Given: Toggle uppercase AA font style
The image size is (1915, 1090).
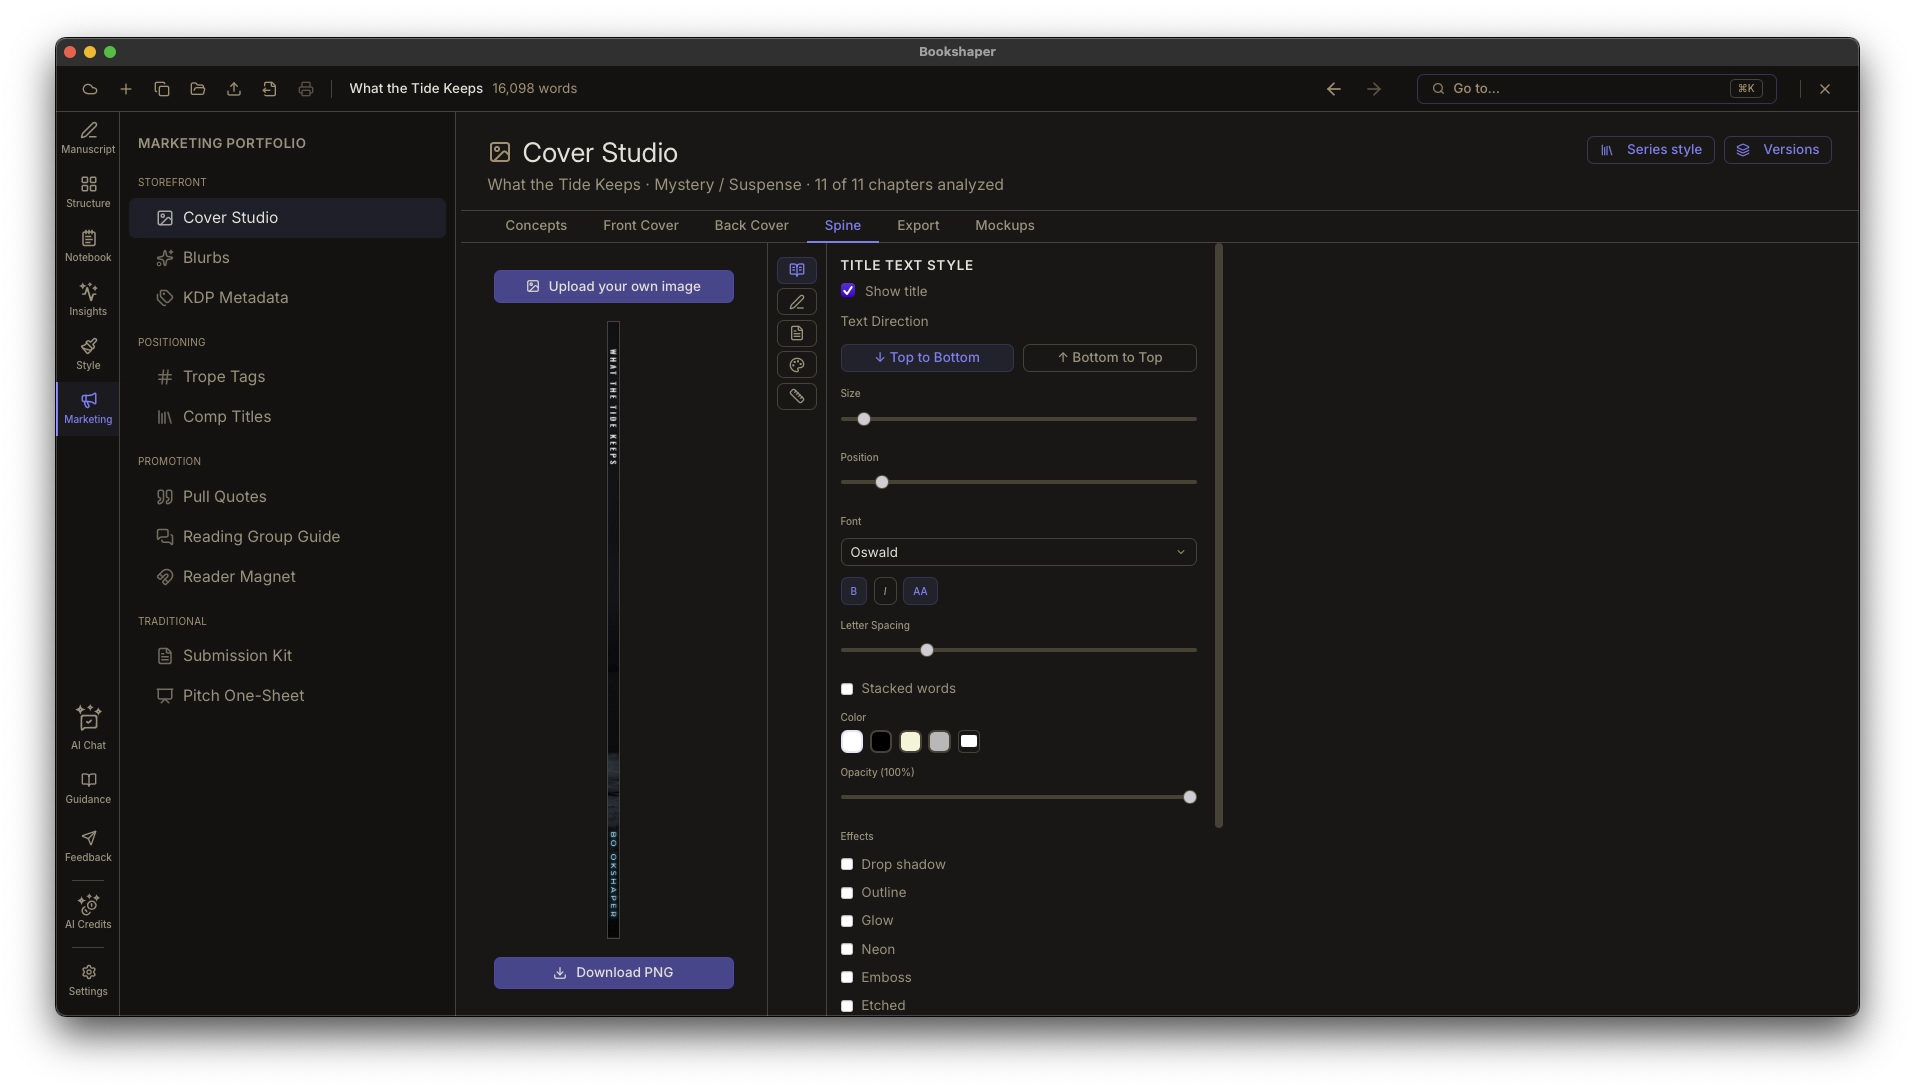Looking at the screenshot, I should pyautogui.click(x=920, y=591).
